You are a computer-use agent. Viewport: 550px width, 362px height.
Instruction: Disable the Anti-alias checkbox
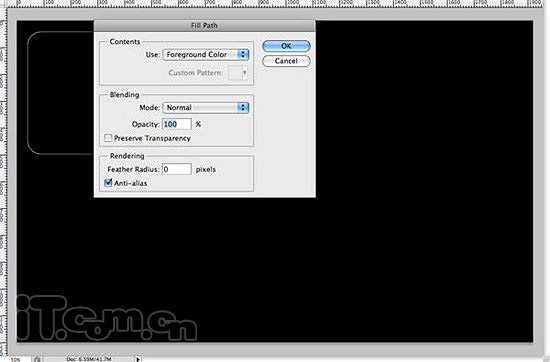[x=108, y=183]
